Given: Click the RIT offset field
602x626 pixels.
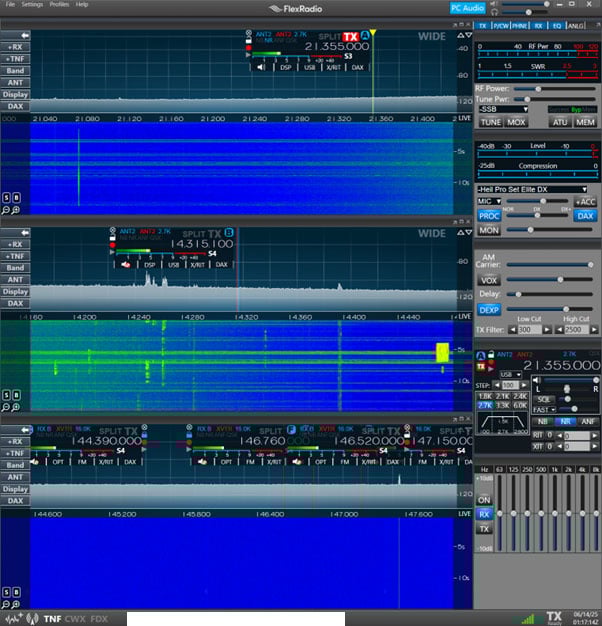Looking at the screenshot, I should [577, 435].
